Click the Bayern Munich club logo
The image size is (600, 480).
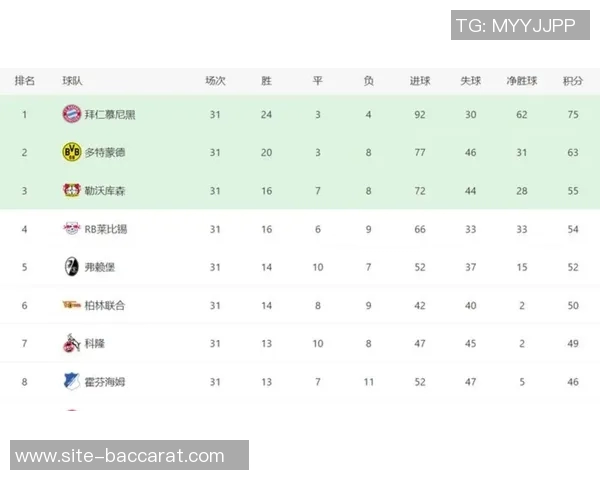coord(71,114)
